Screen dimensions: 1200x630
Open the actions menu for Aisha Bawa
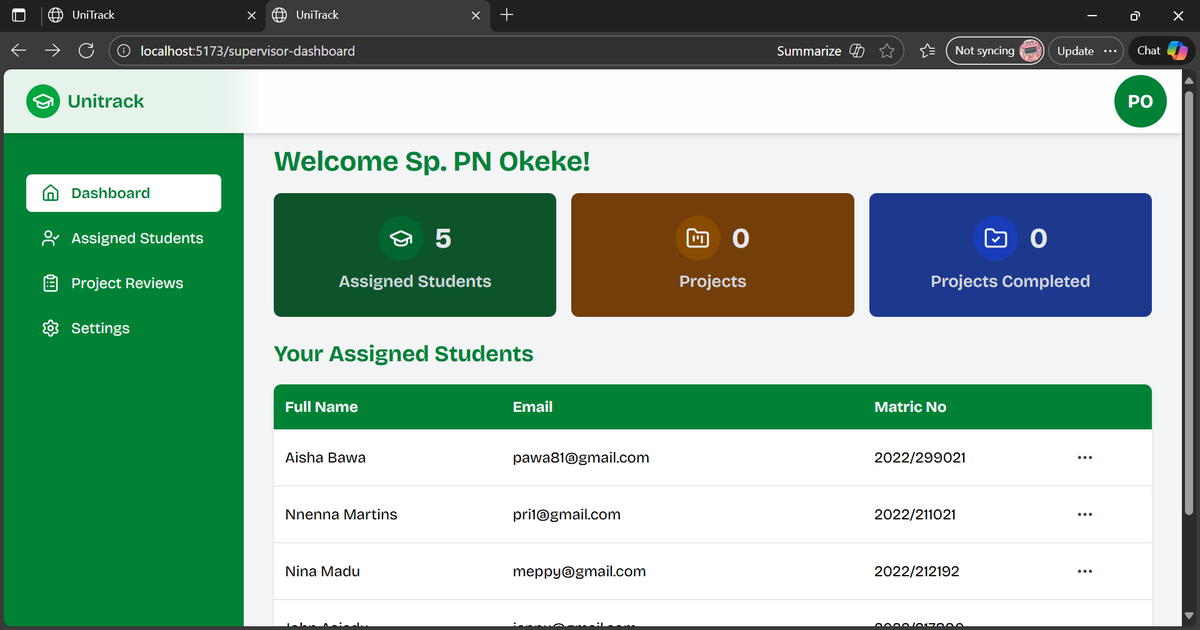[1085, 457]
